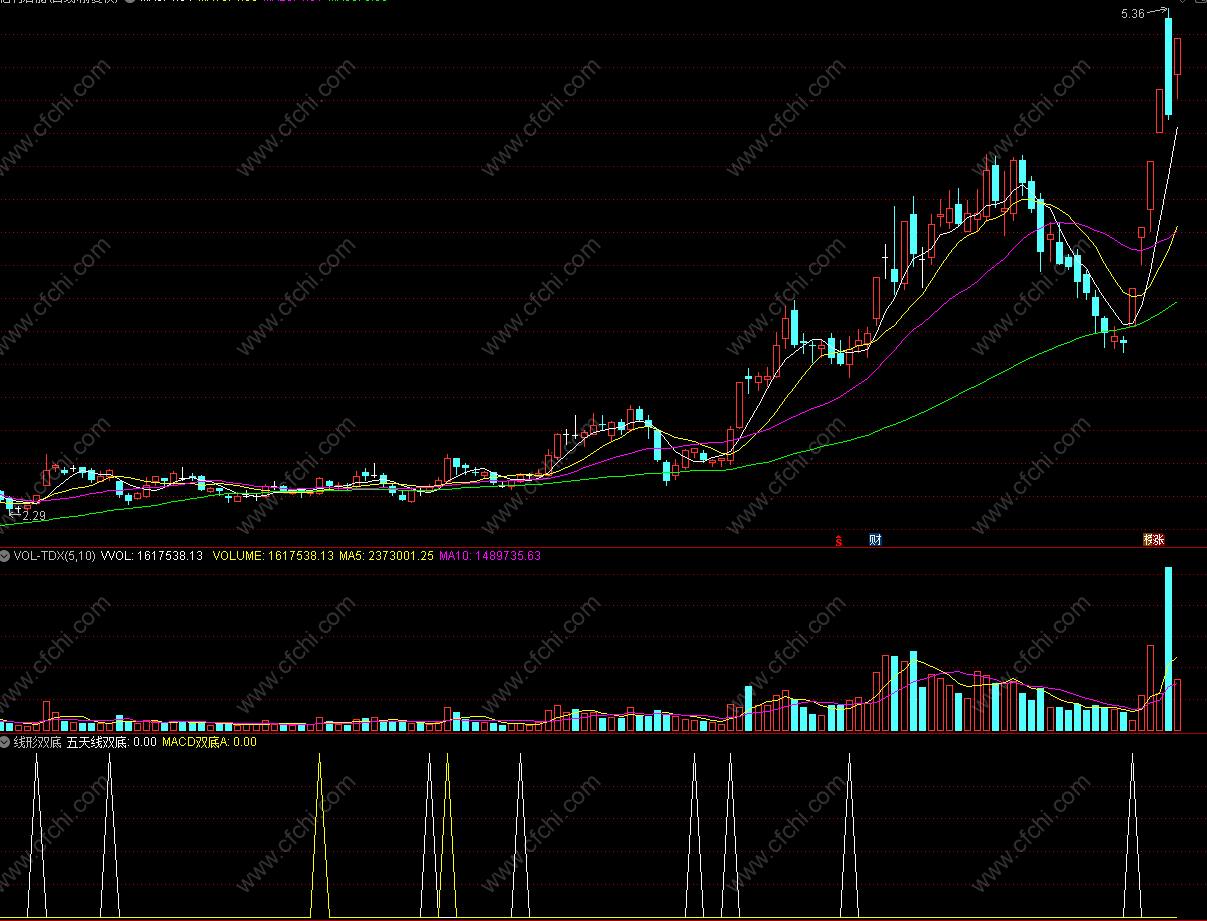Open the 财 financial info marker
This screenshot has width=1207, height=921.
[x=875, y=540]
